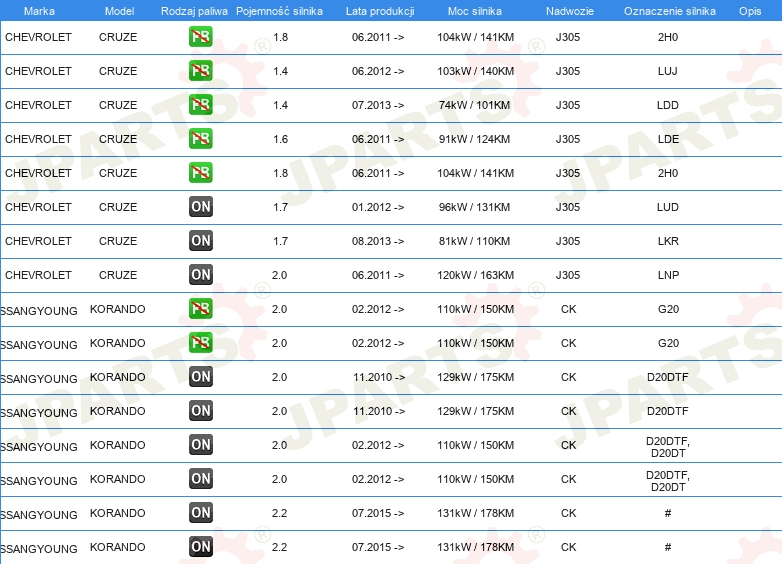Select the ON diesel icon in Cruze LKR row

pos(200,241)
